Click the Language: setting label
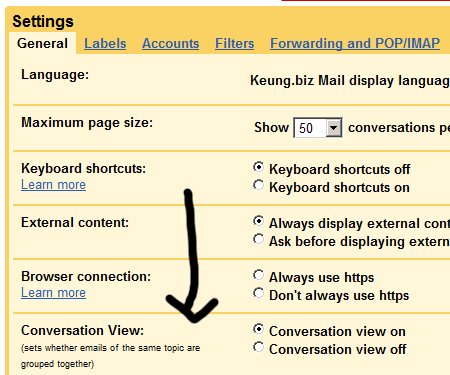Screen dimensions: 450x375 click(55, 74)
